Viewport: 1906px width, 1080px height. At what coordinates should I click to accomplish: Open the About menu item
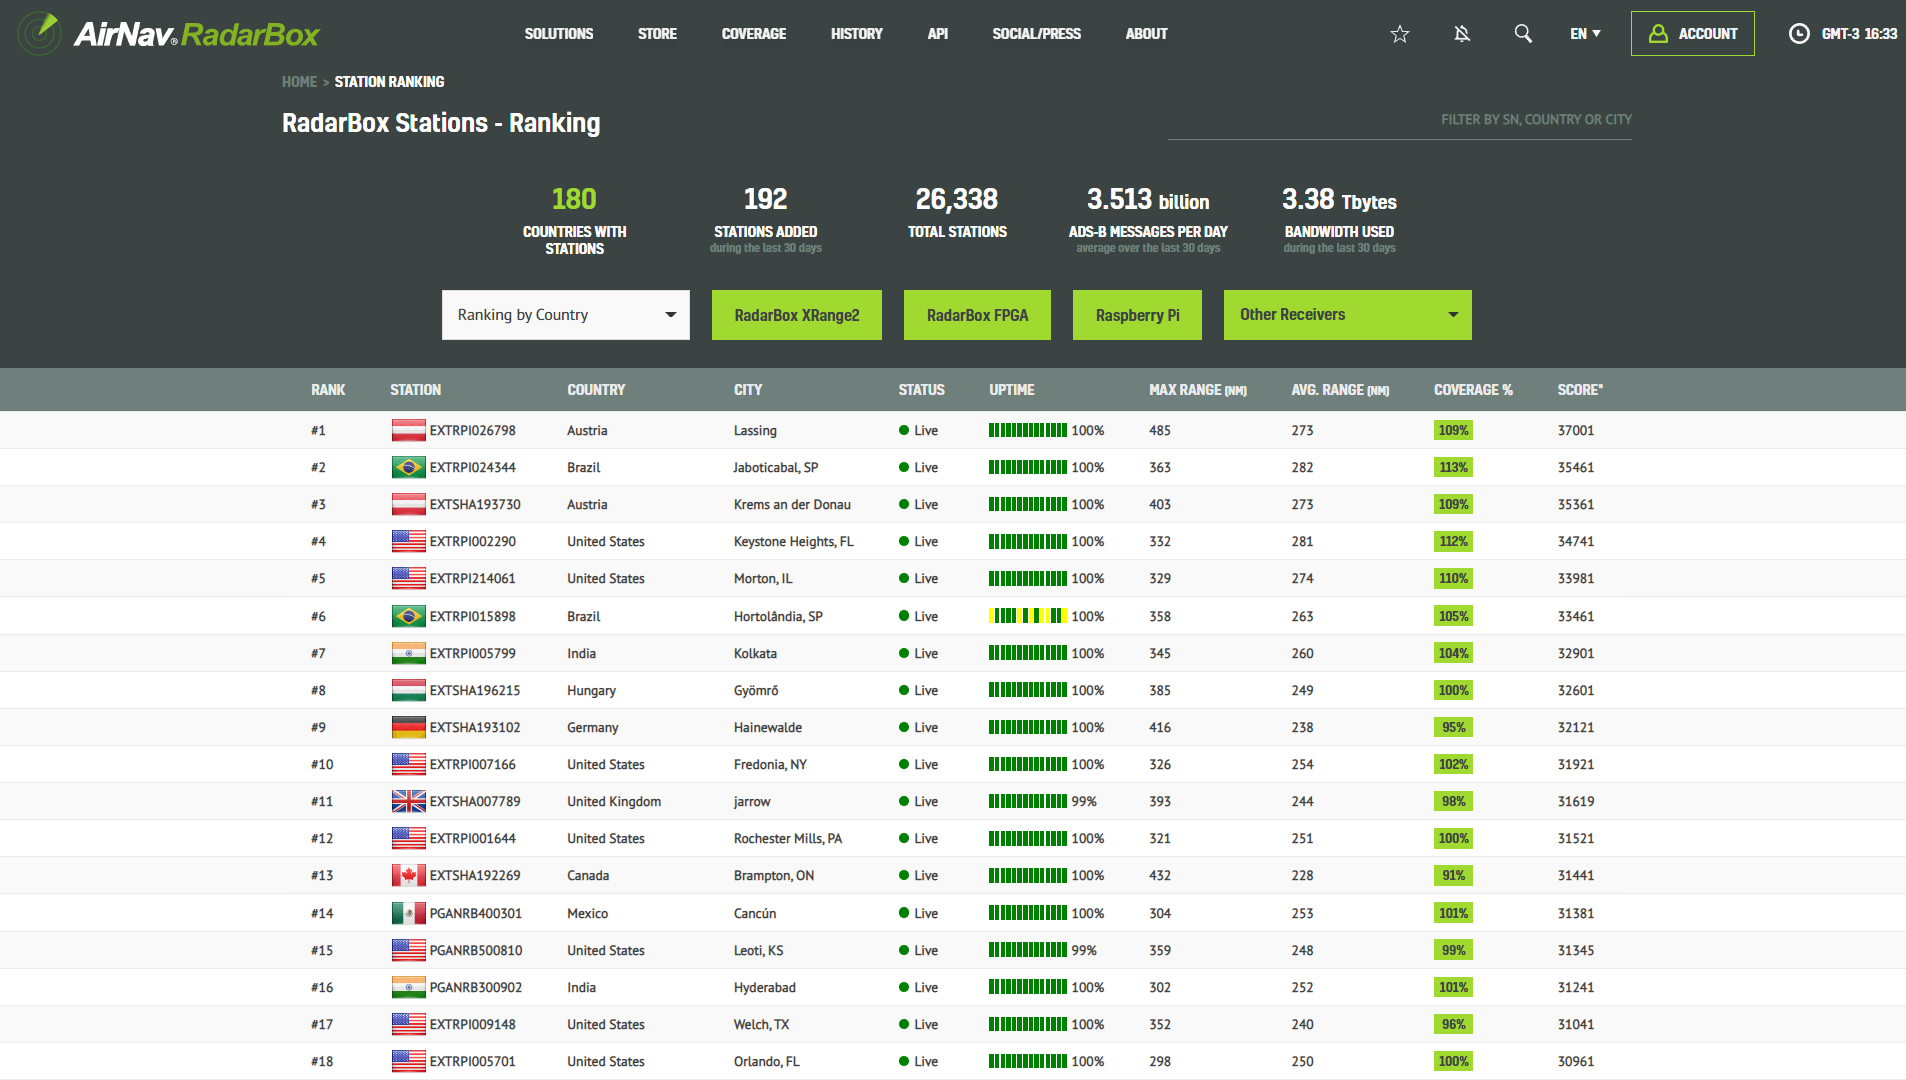[x=1146, y=34]
